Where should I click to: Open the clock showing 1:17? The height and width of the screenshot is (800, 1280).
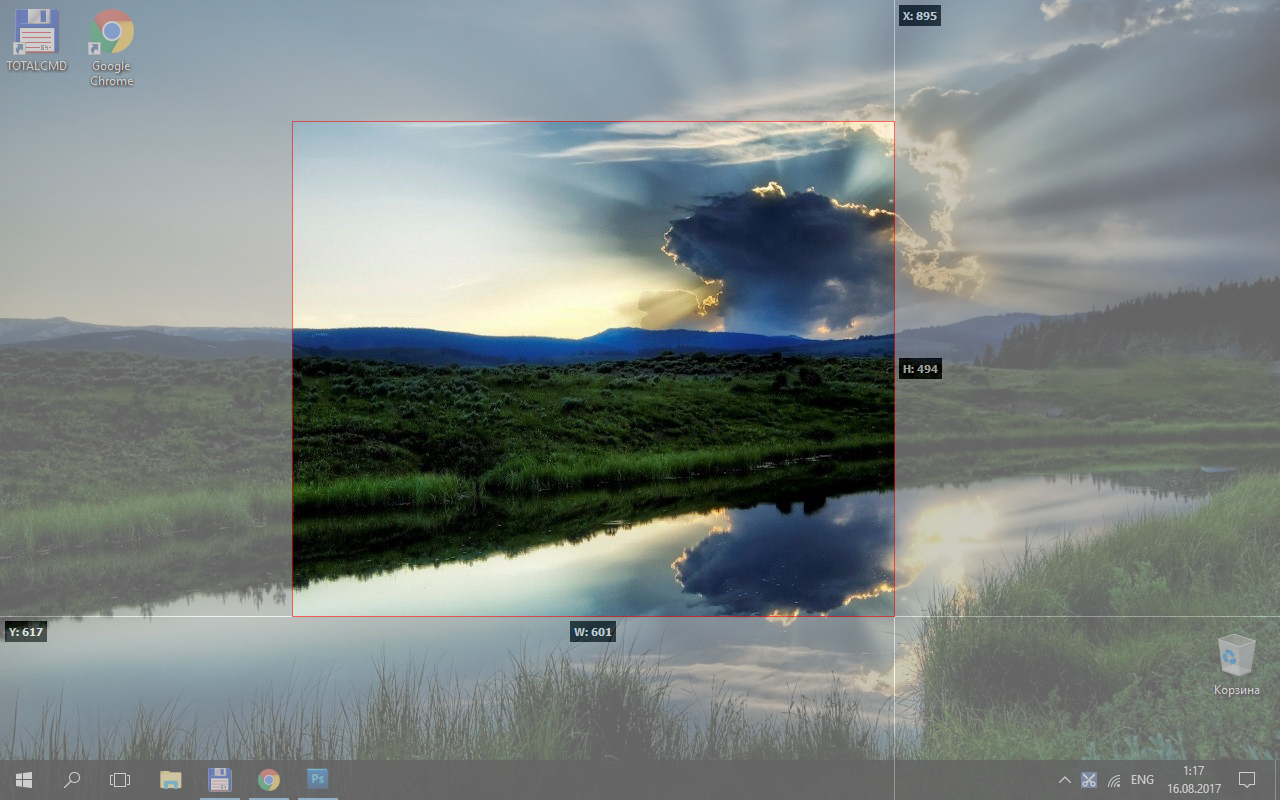(x=1192, y=780)
